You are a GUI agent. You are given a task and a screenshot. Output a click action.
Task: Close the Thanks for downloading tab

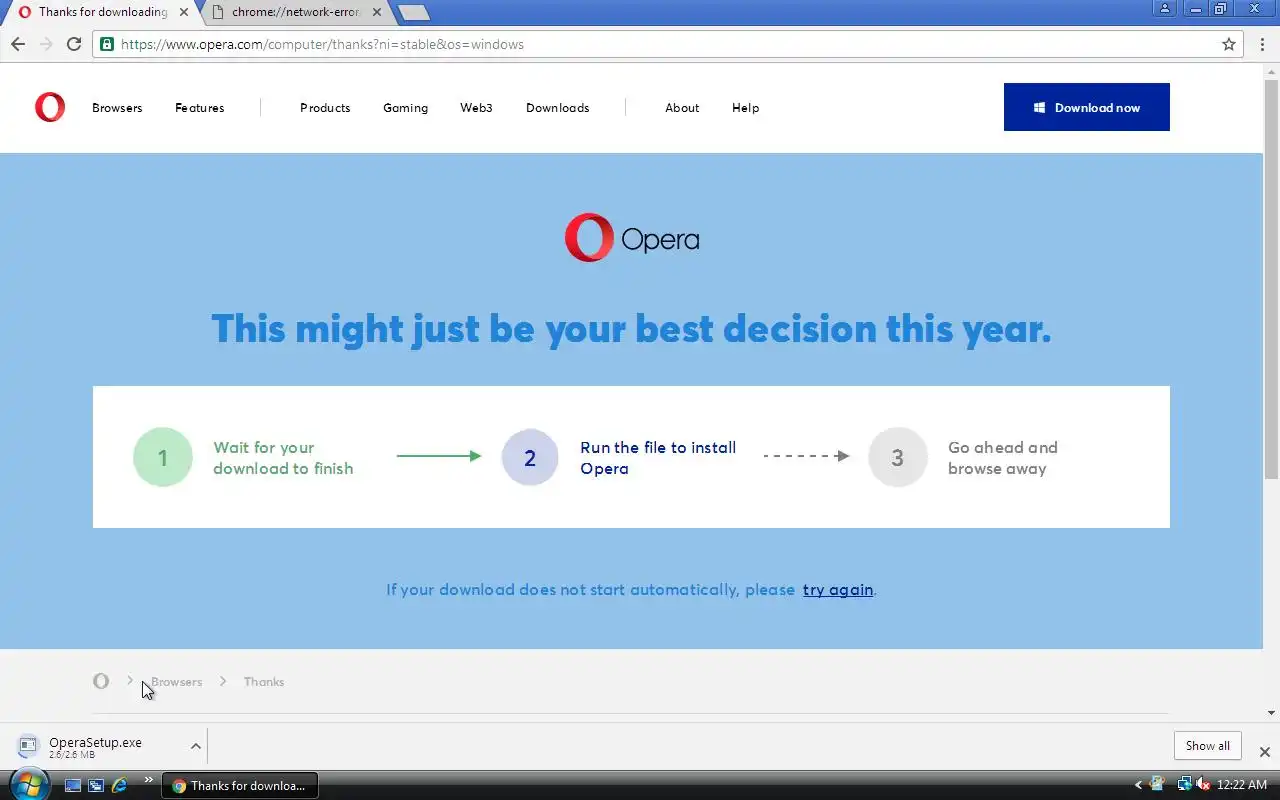coord(184,12)
